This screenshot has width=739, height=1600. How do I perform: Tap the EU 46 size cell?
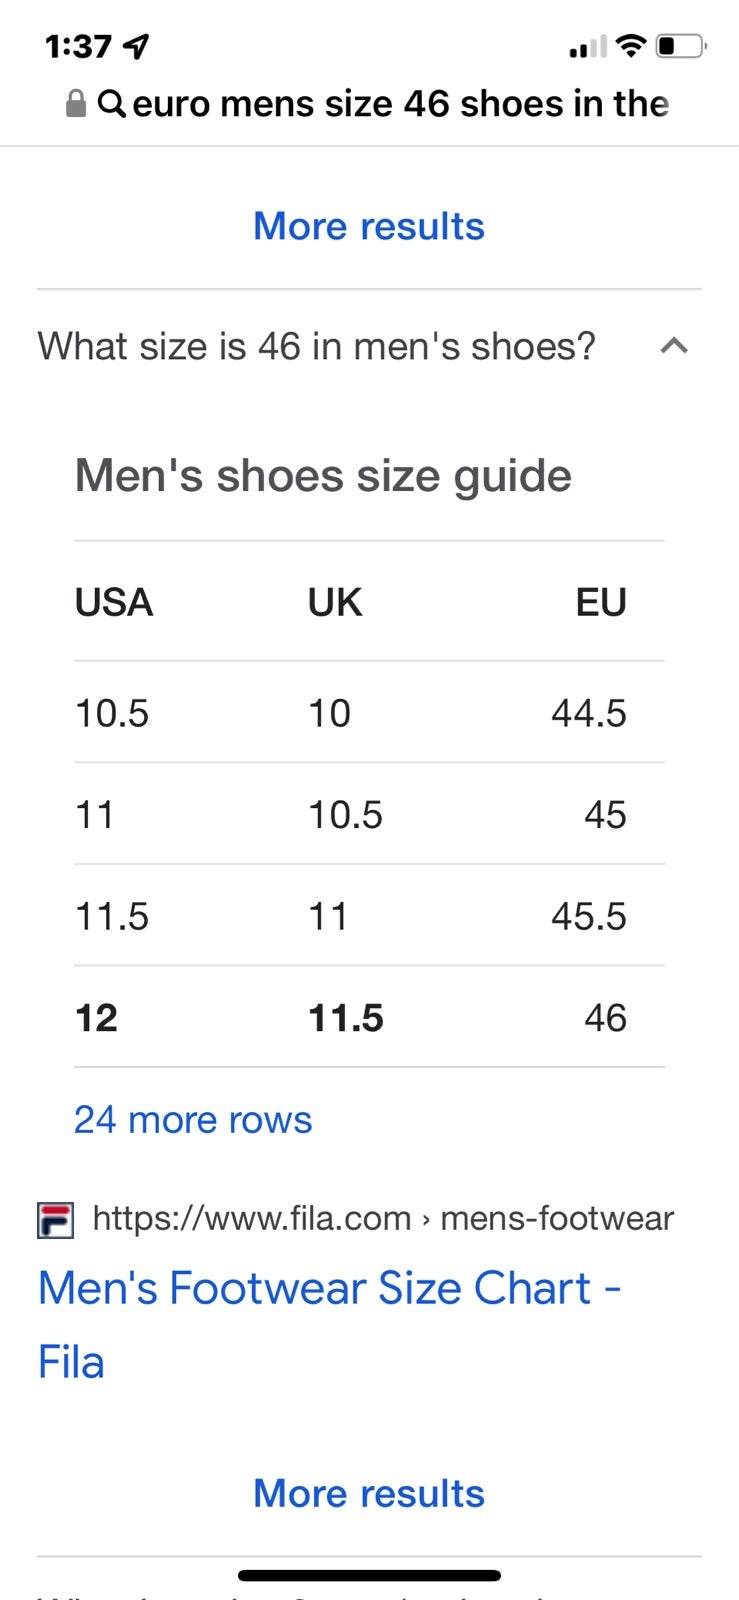[x=605, y=1018]
